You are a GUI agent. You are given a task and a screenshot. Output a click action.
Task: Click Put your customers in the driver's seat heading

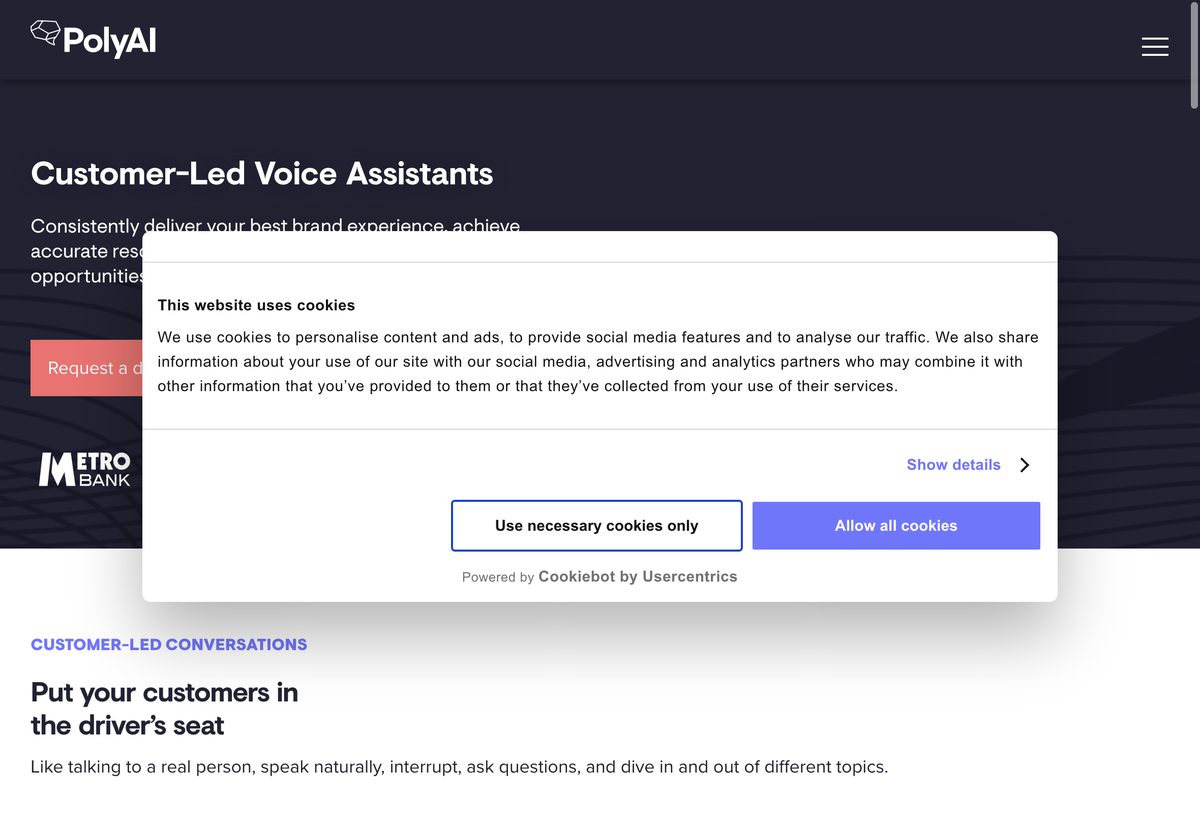165,709
